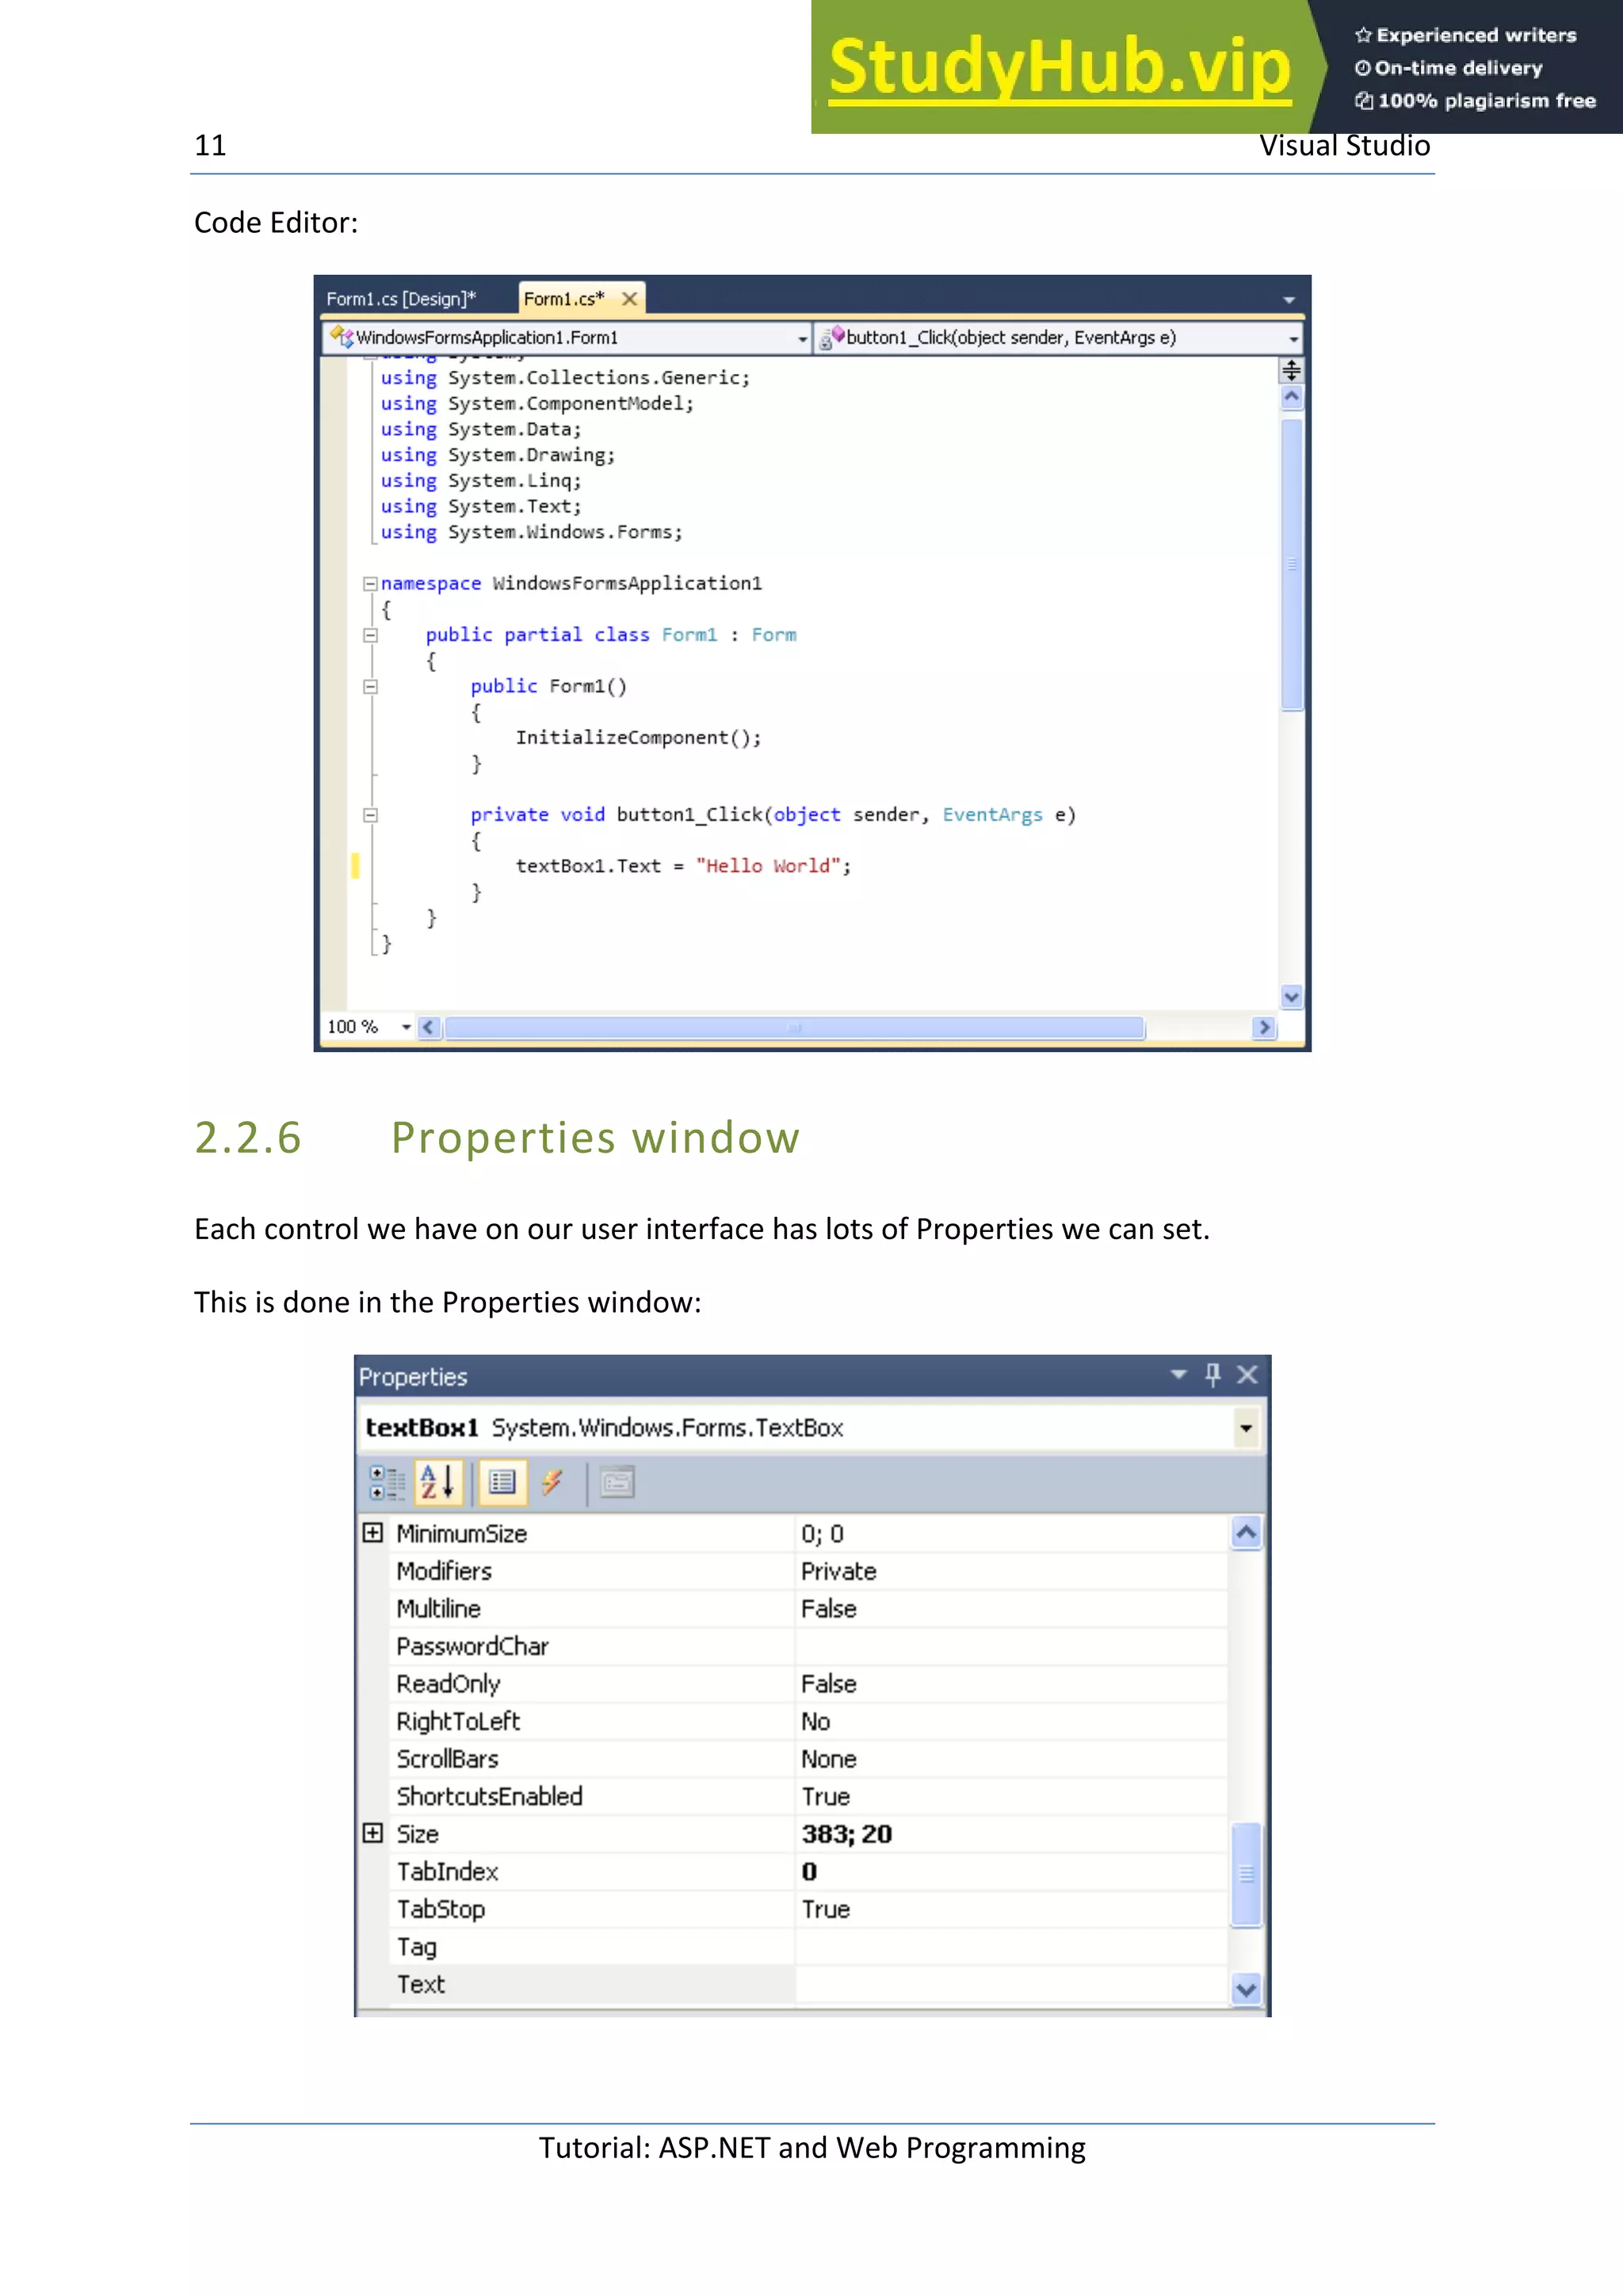This screenshot has width=1623, height=2296.
Task: Click the InitializeComponent(); line
Action: [x=638, y=738]
